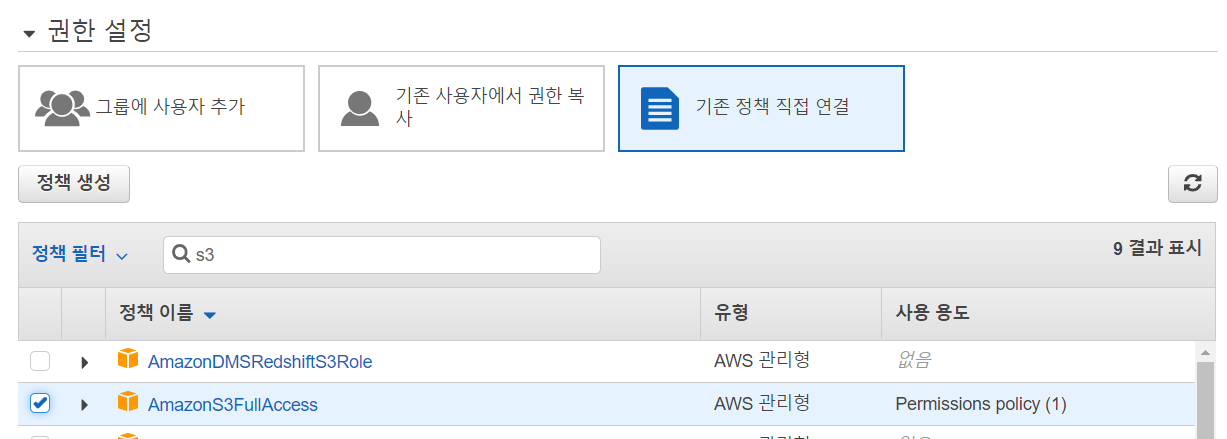Click the orange box icon beside AmazonDMSRedshiftS3Role
Viewport: 1227px width, 439px height.
click(x=128, y=360)
